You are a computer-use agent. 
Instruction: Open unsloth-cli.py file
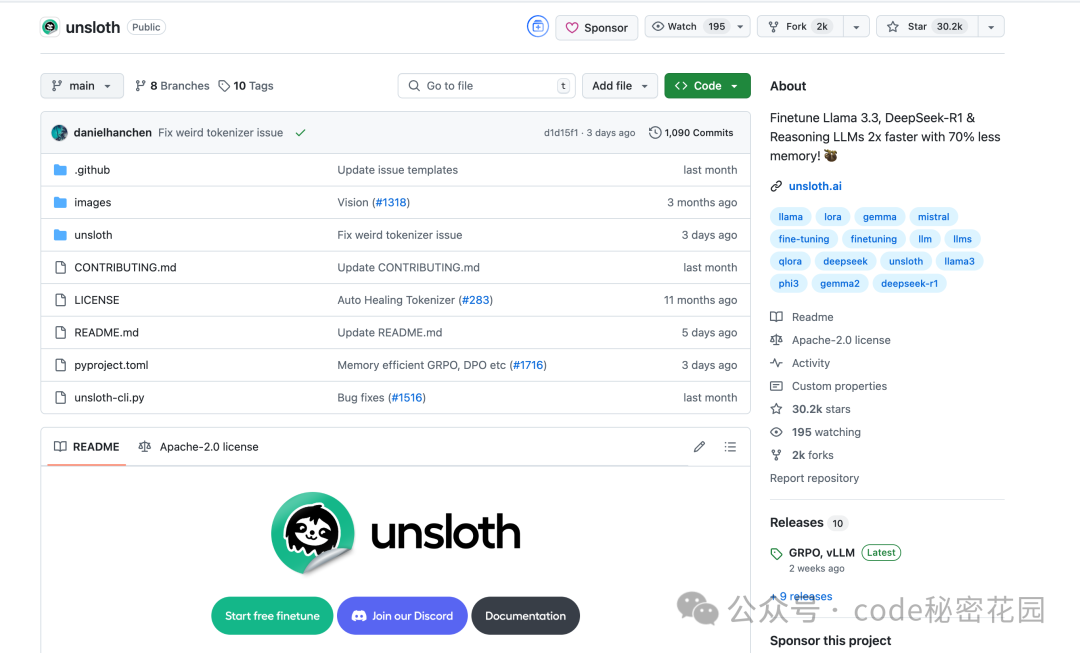(x=109, y=397)
